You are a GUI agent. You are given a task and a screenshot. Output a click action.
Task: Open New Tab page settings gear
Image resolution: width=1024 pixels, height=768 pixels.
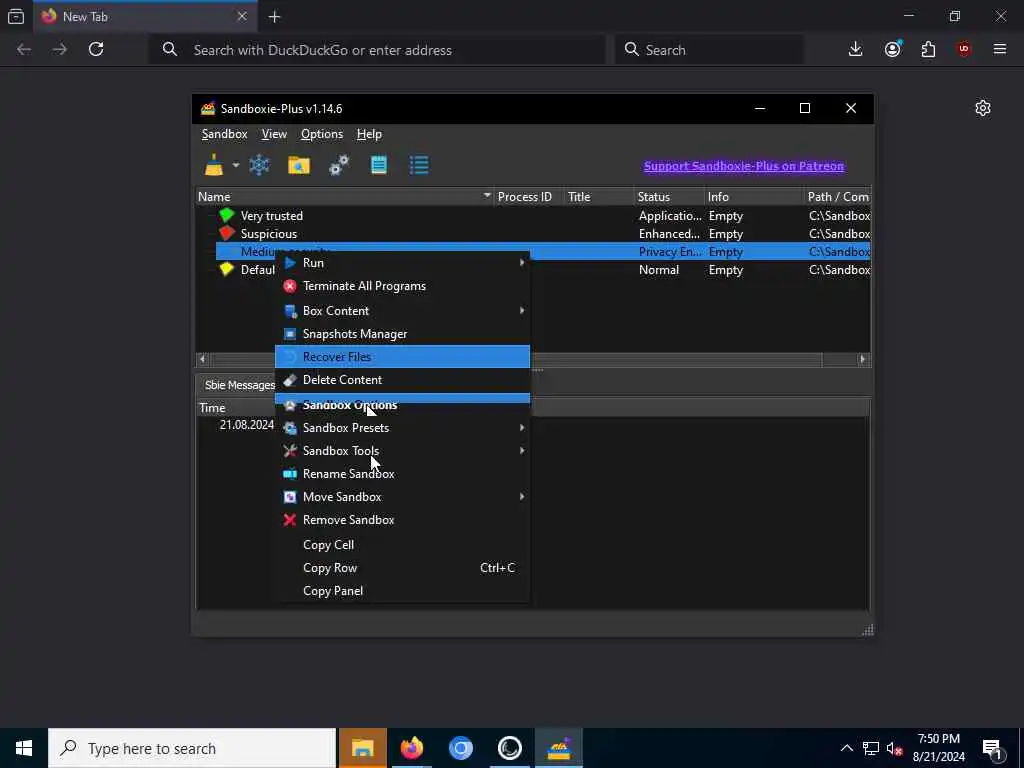click(983, 108)
